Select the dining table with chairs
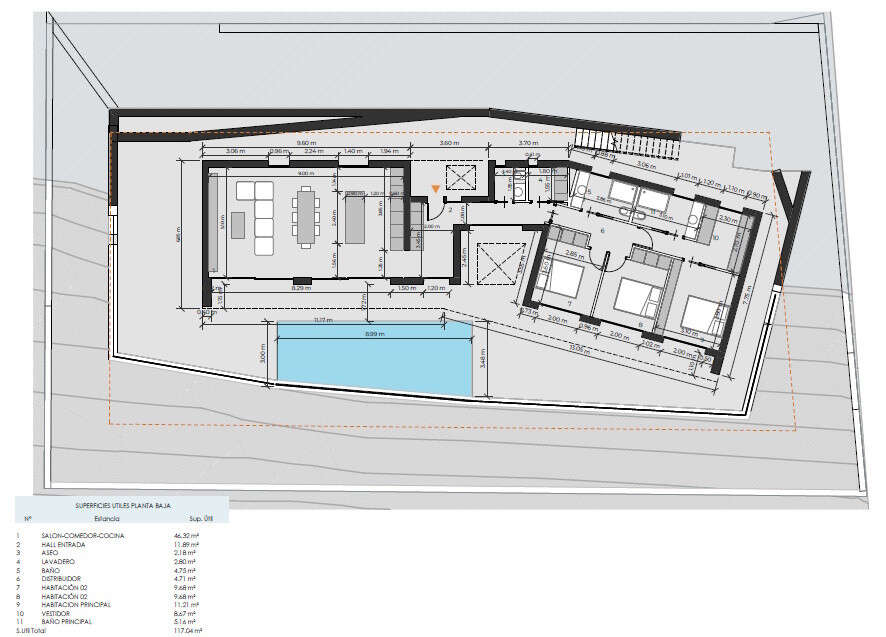This screenshot has width=886, height=637. coord(304,218)
